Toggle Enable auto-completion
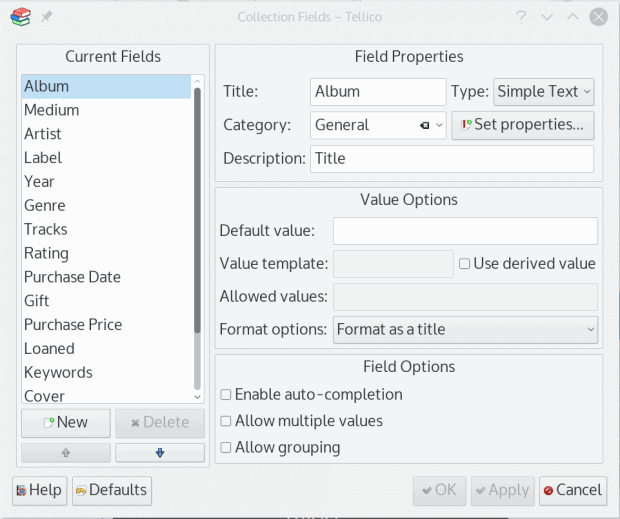Screen dimensions: 620x519 click(226, 395)
